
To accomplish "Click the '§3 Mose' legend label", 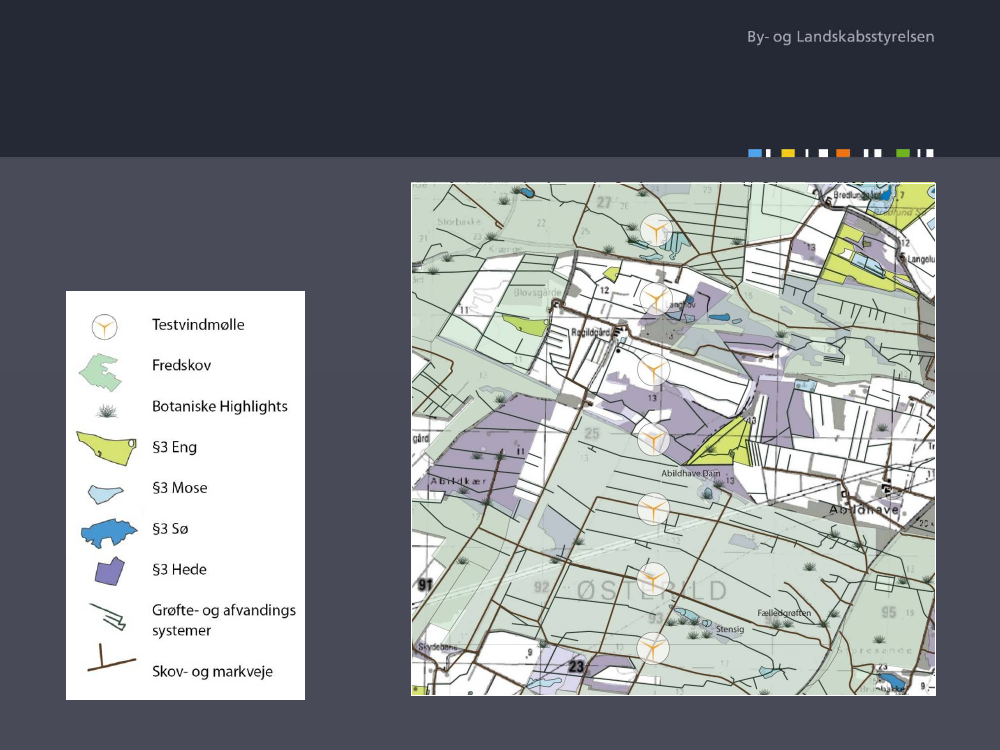I will click(x=179, y=488).
